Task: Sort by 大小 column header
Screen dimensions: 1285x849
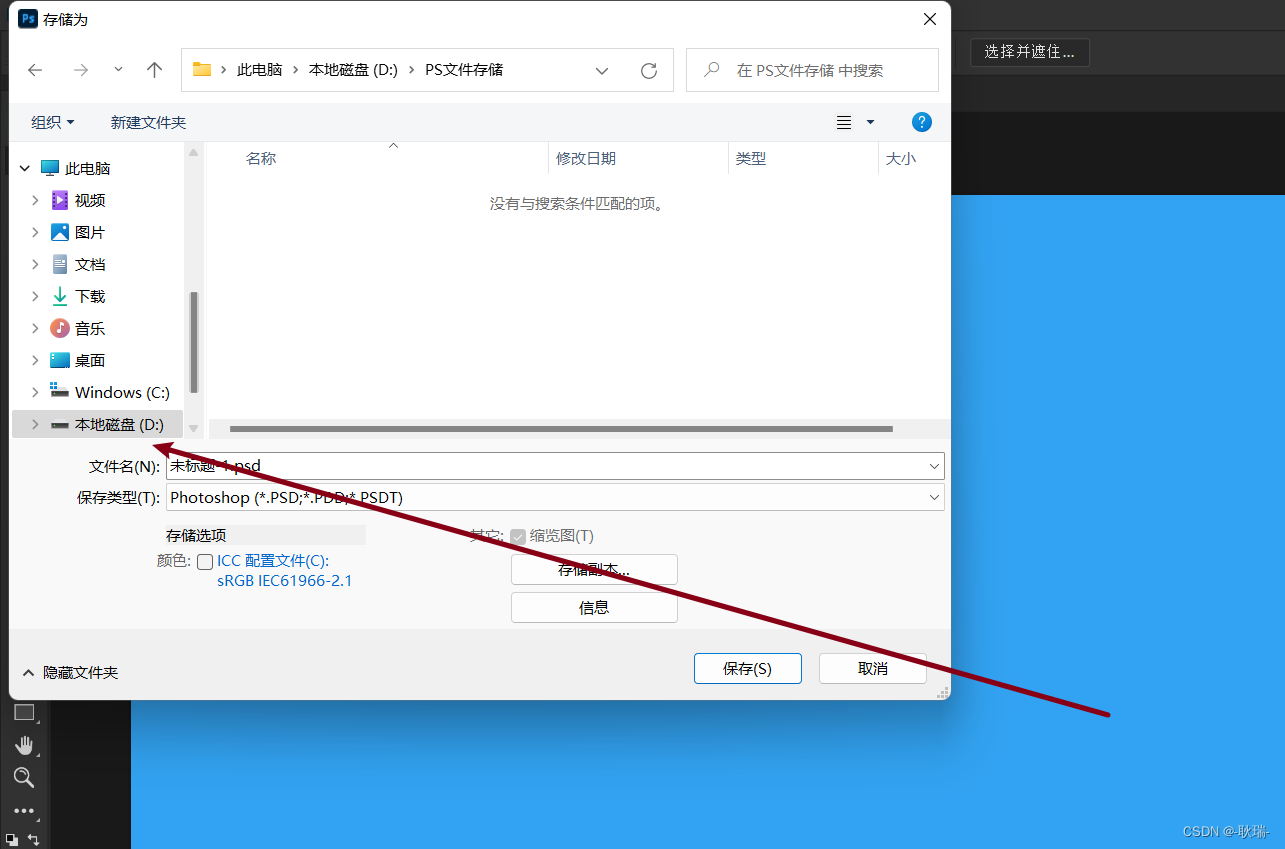Action: click(x=901, y=158)
